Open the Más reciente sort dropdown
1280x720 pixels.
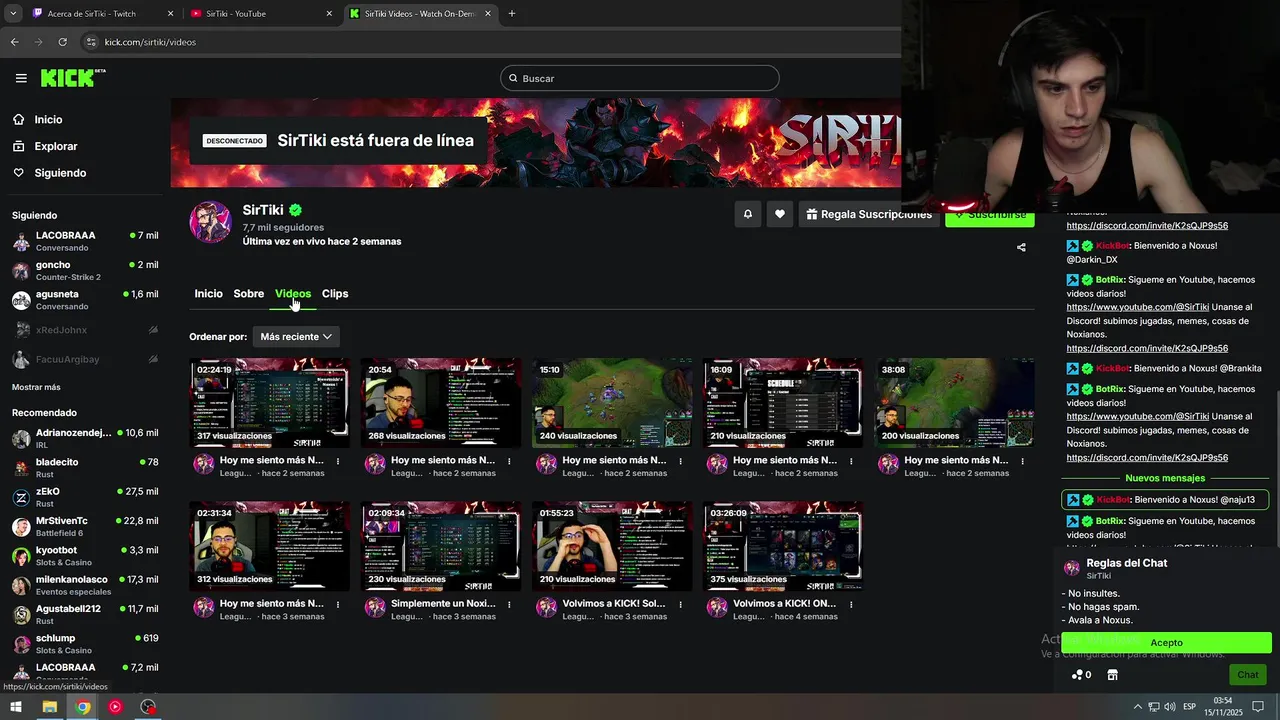pyautogui.click(x=296, y=337)
